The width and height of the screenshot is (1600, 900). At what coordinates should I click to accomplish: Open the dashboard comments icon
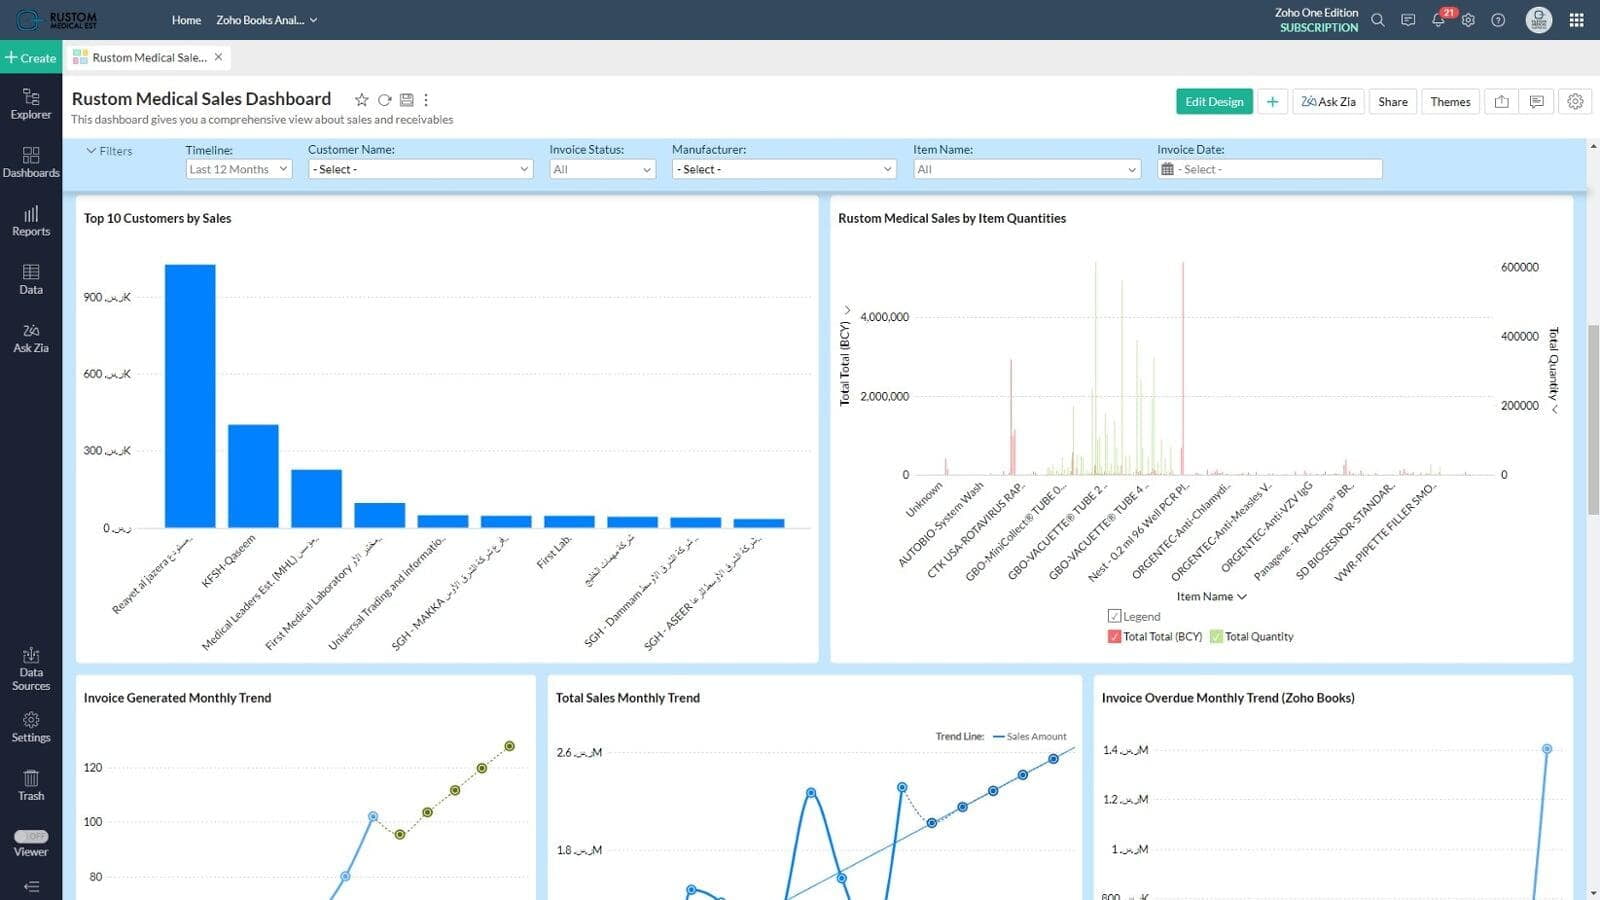coord(1537,102)
